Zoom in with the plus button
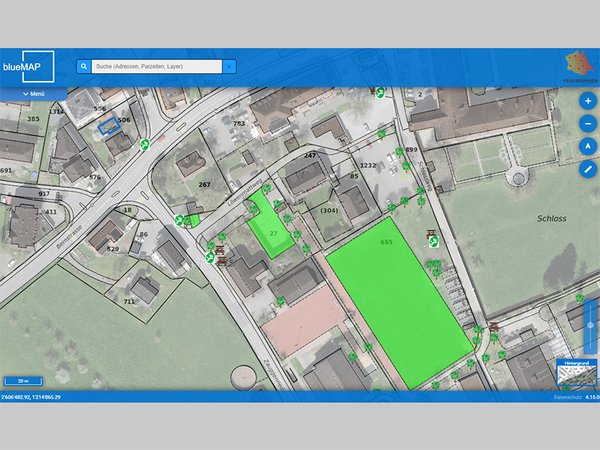This screenshot has height=450, width=600. pyautogui.click(x=588, y=101)
